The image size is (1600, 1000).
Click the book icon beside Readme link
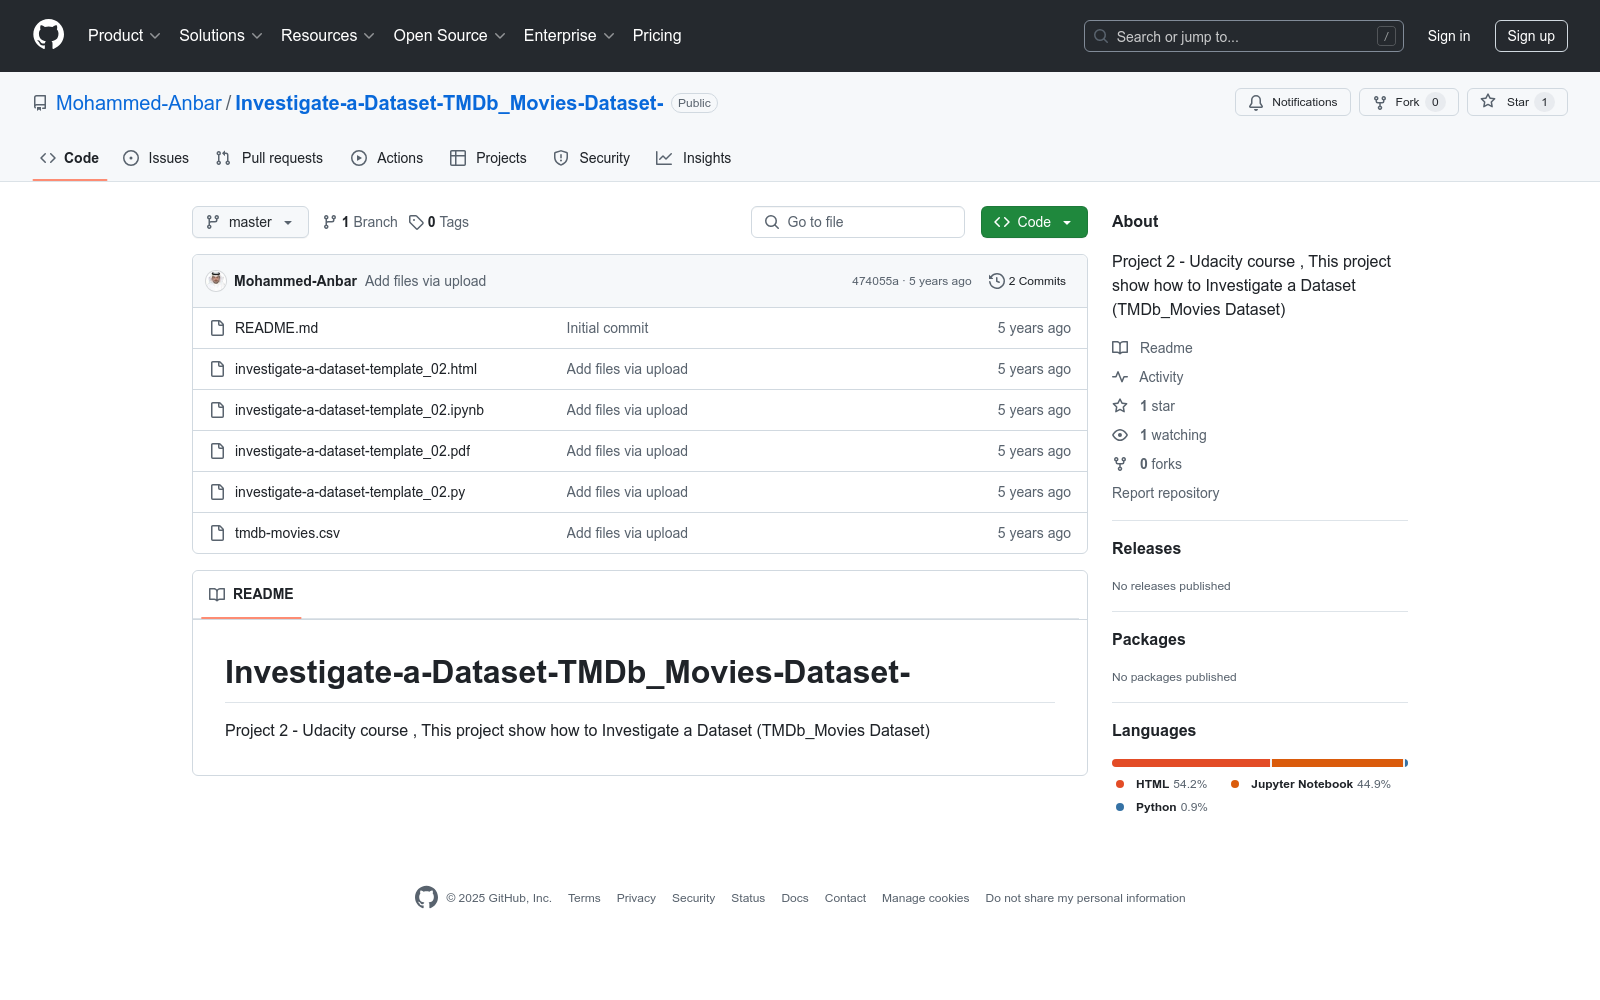[1120, 348]
